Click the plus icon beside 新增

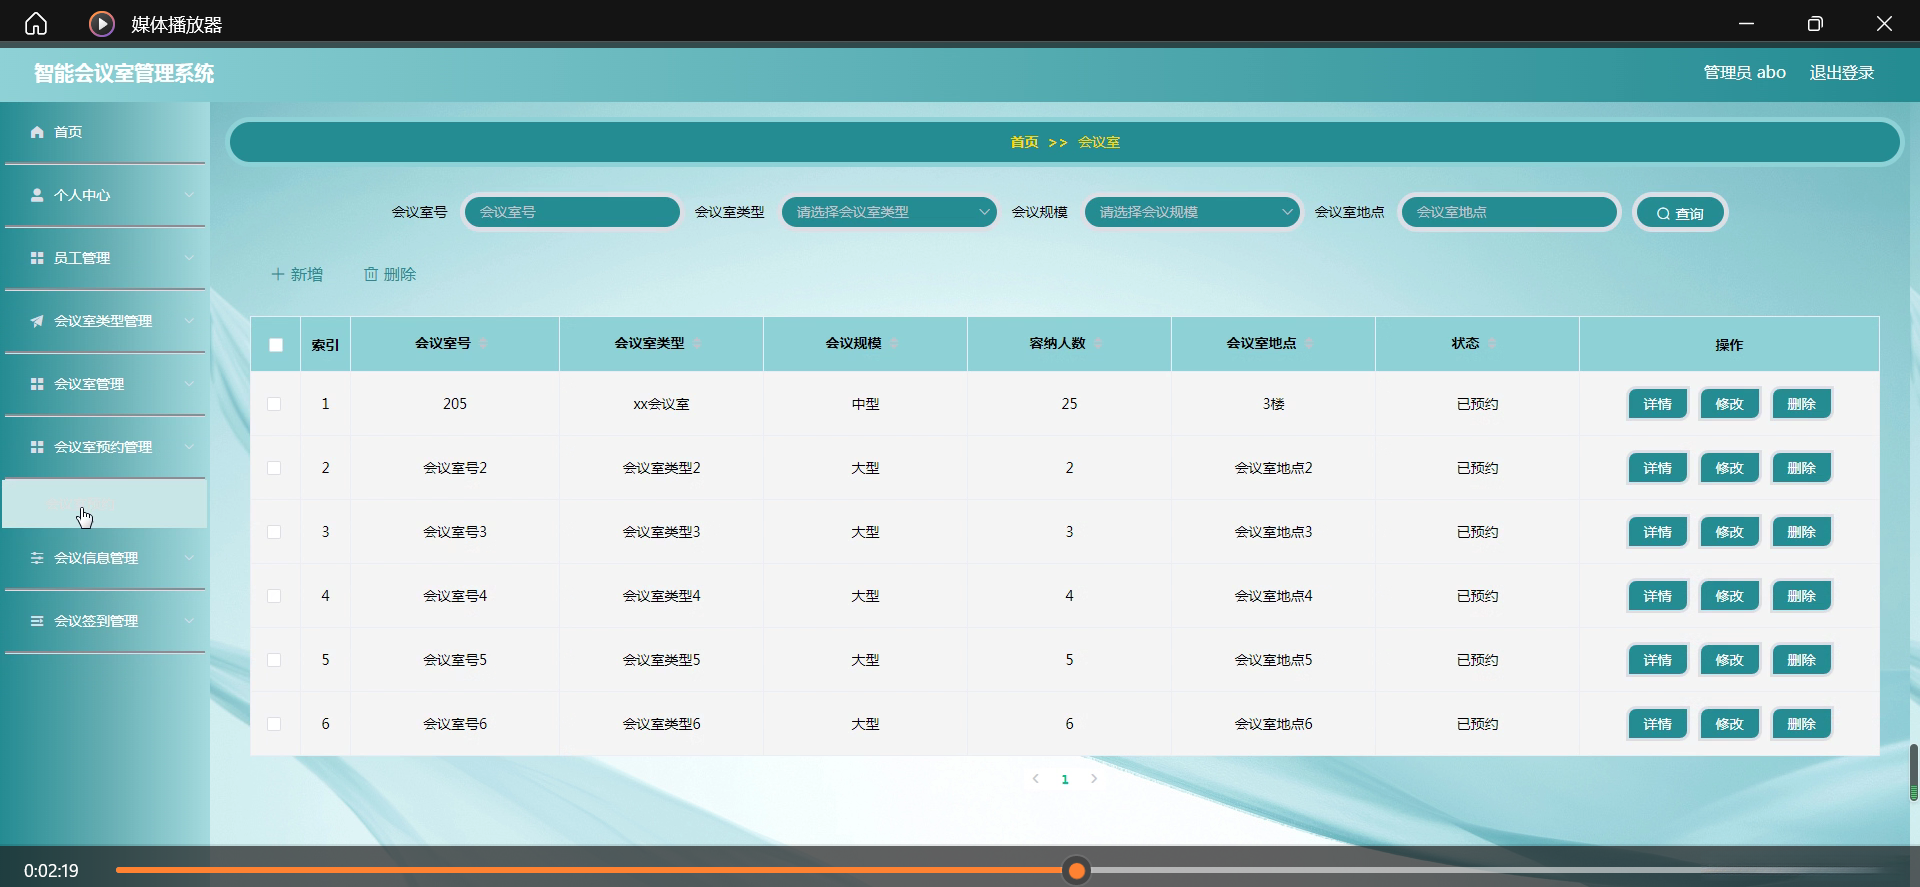(x=278, y=274)
